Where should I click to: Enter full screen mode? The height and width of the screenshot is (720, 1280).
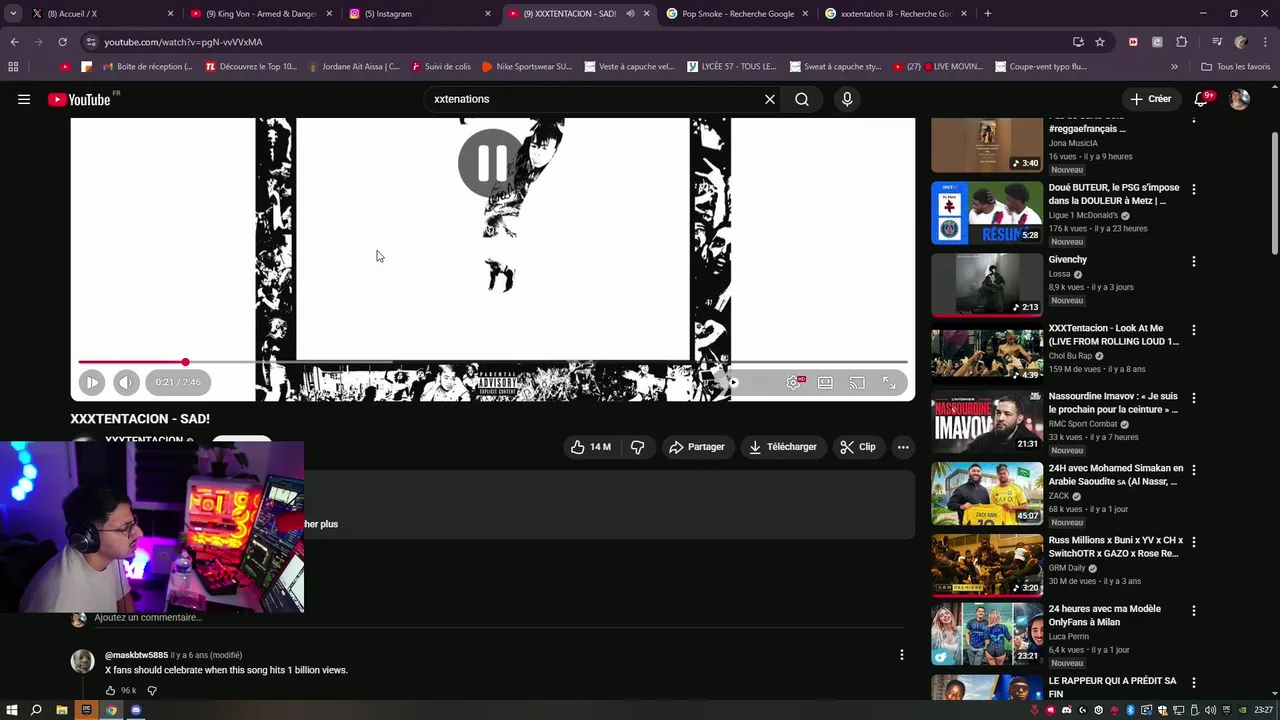pyautogui.click(x=889, y=382)
